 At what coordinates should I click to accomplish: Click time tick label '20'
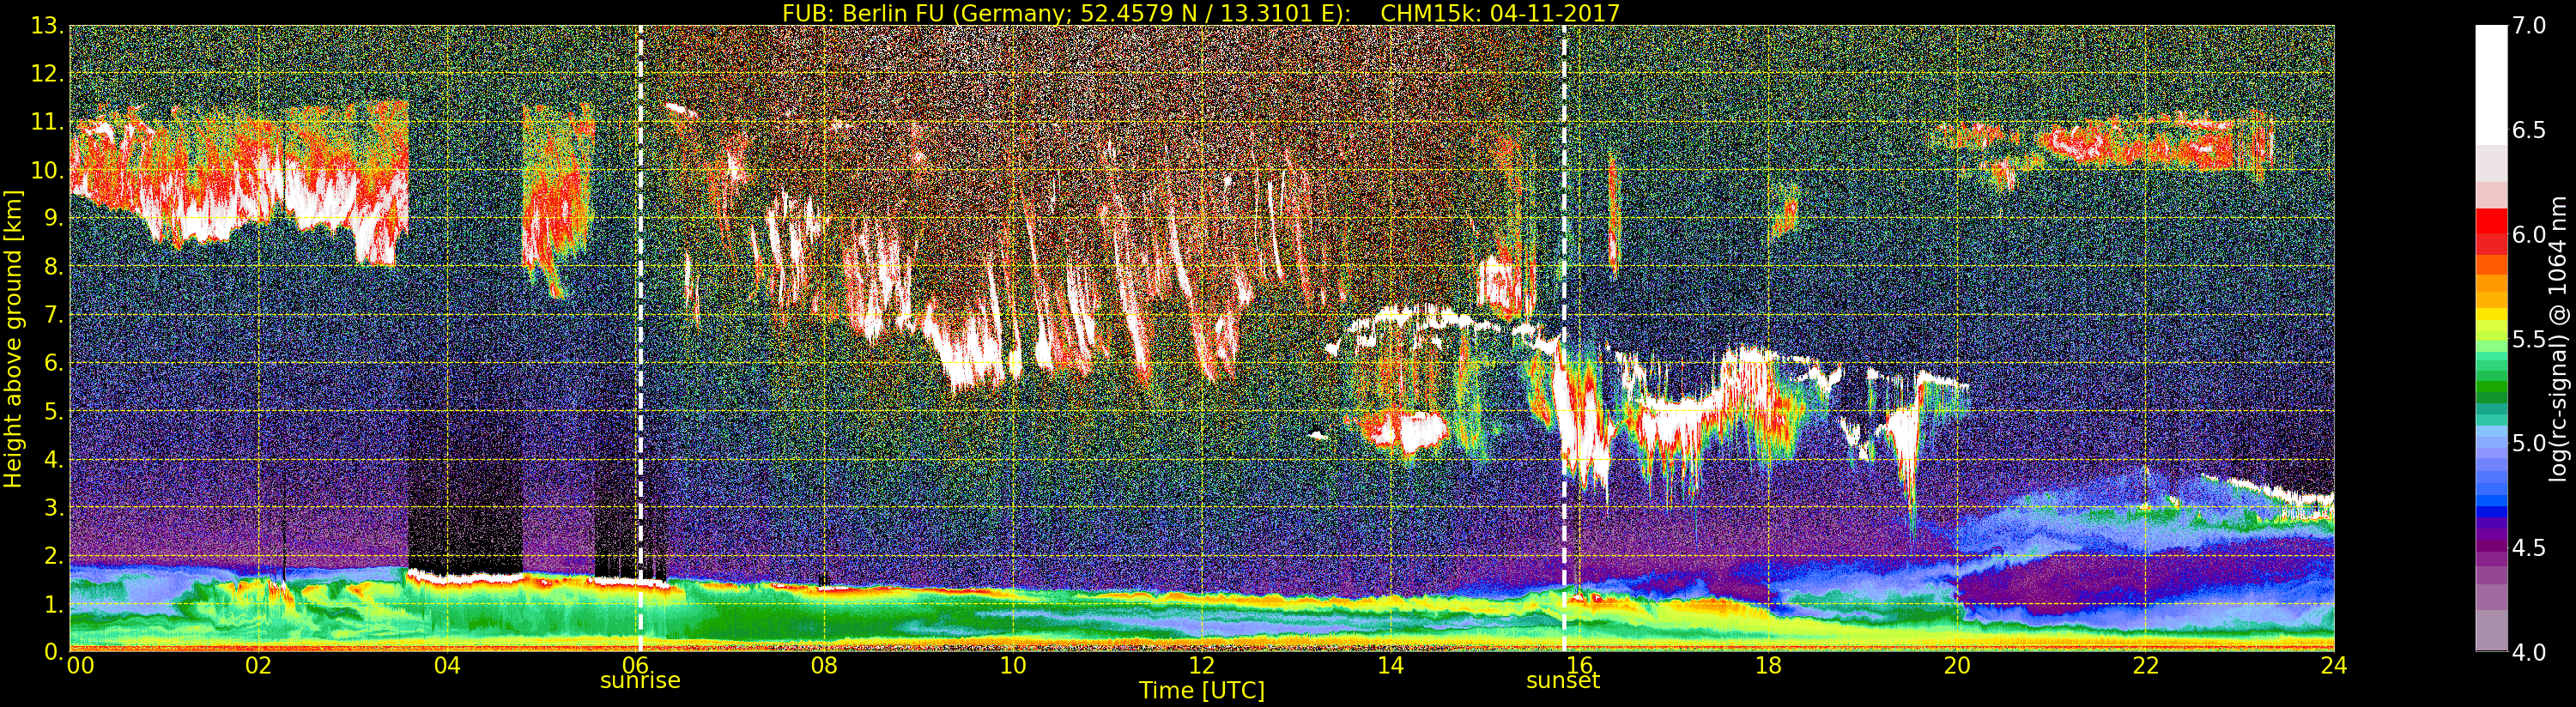[x=1957, y=665]
